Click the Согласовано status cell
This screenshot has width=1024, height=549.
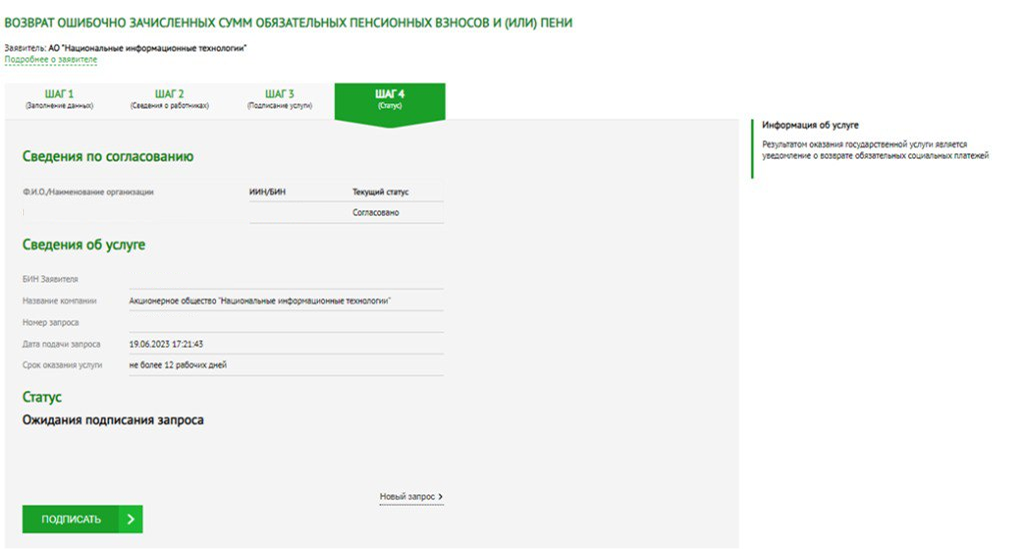pos(376,213)
